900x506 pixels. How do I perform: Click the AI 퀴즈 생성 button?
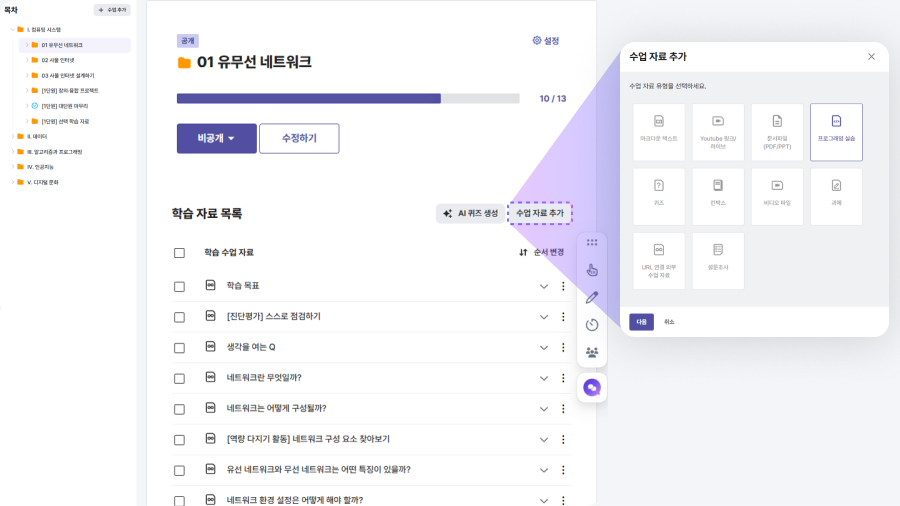coord(470,213)
